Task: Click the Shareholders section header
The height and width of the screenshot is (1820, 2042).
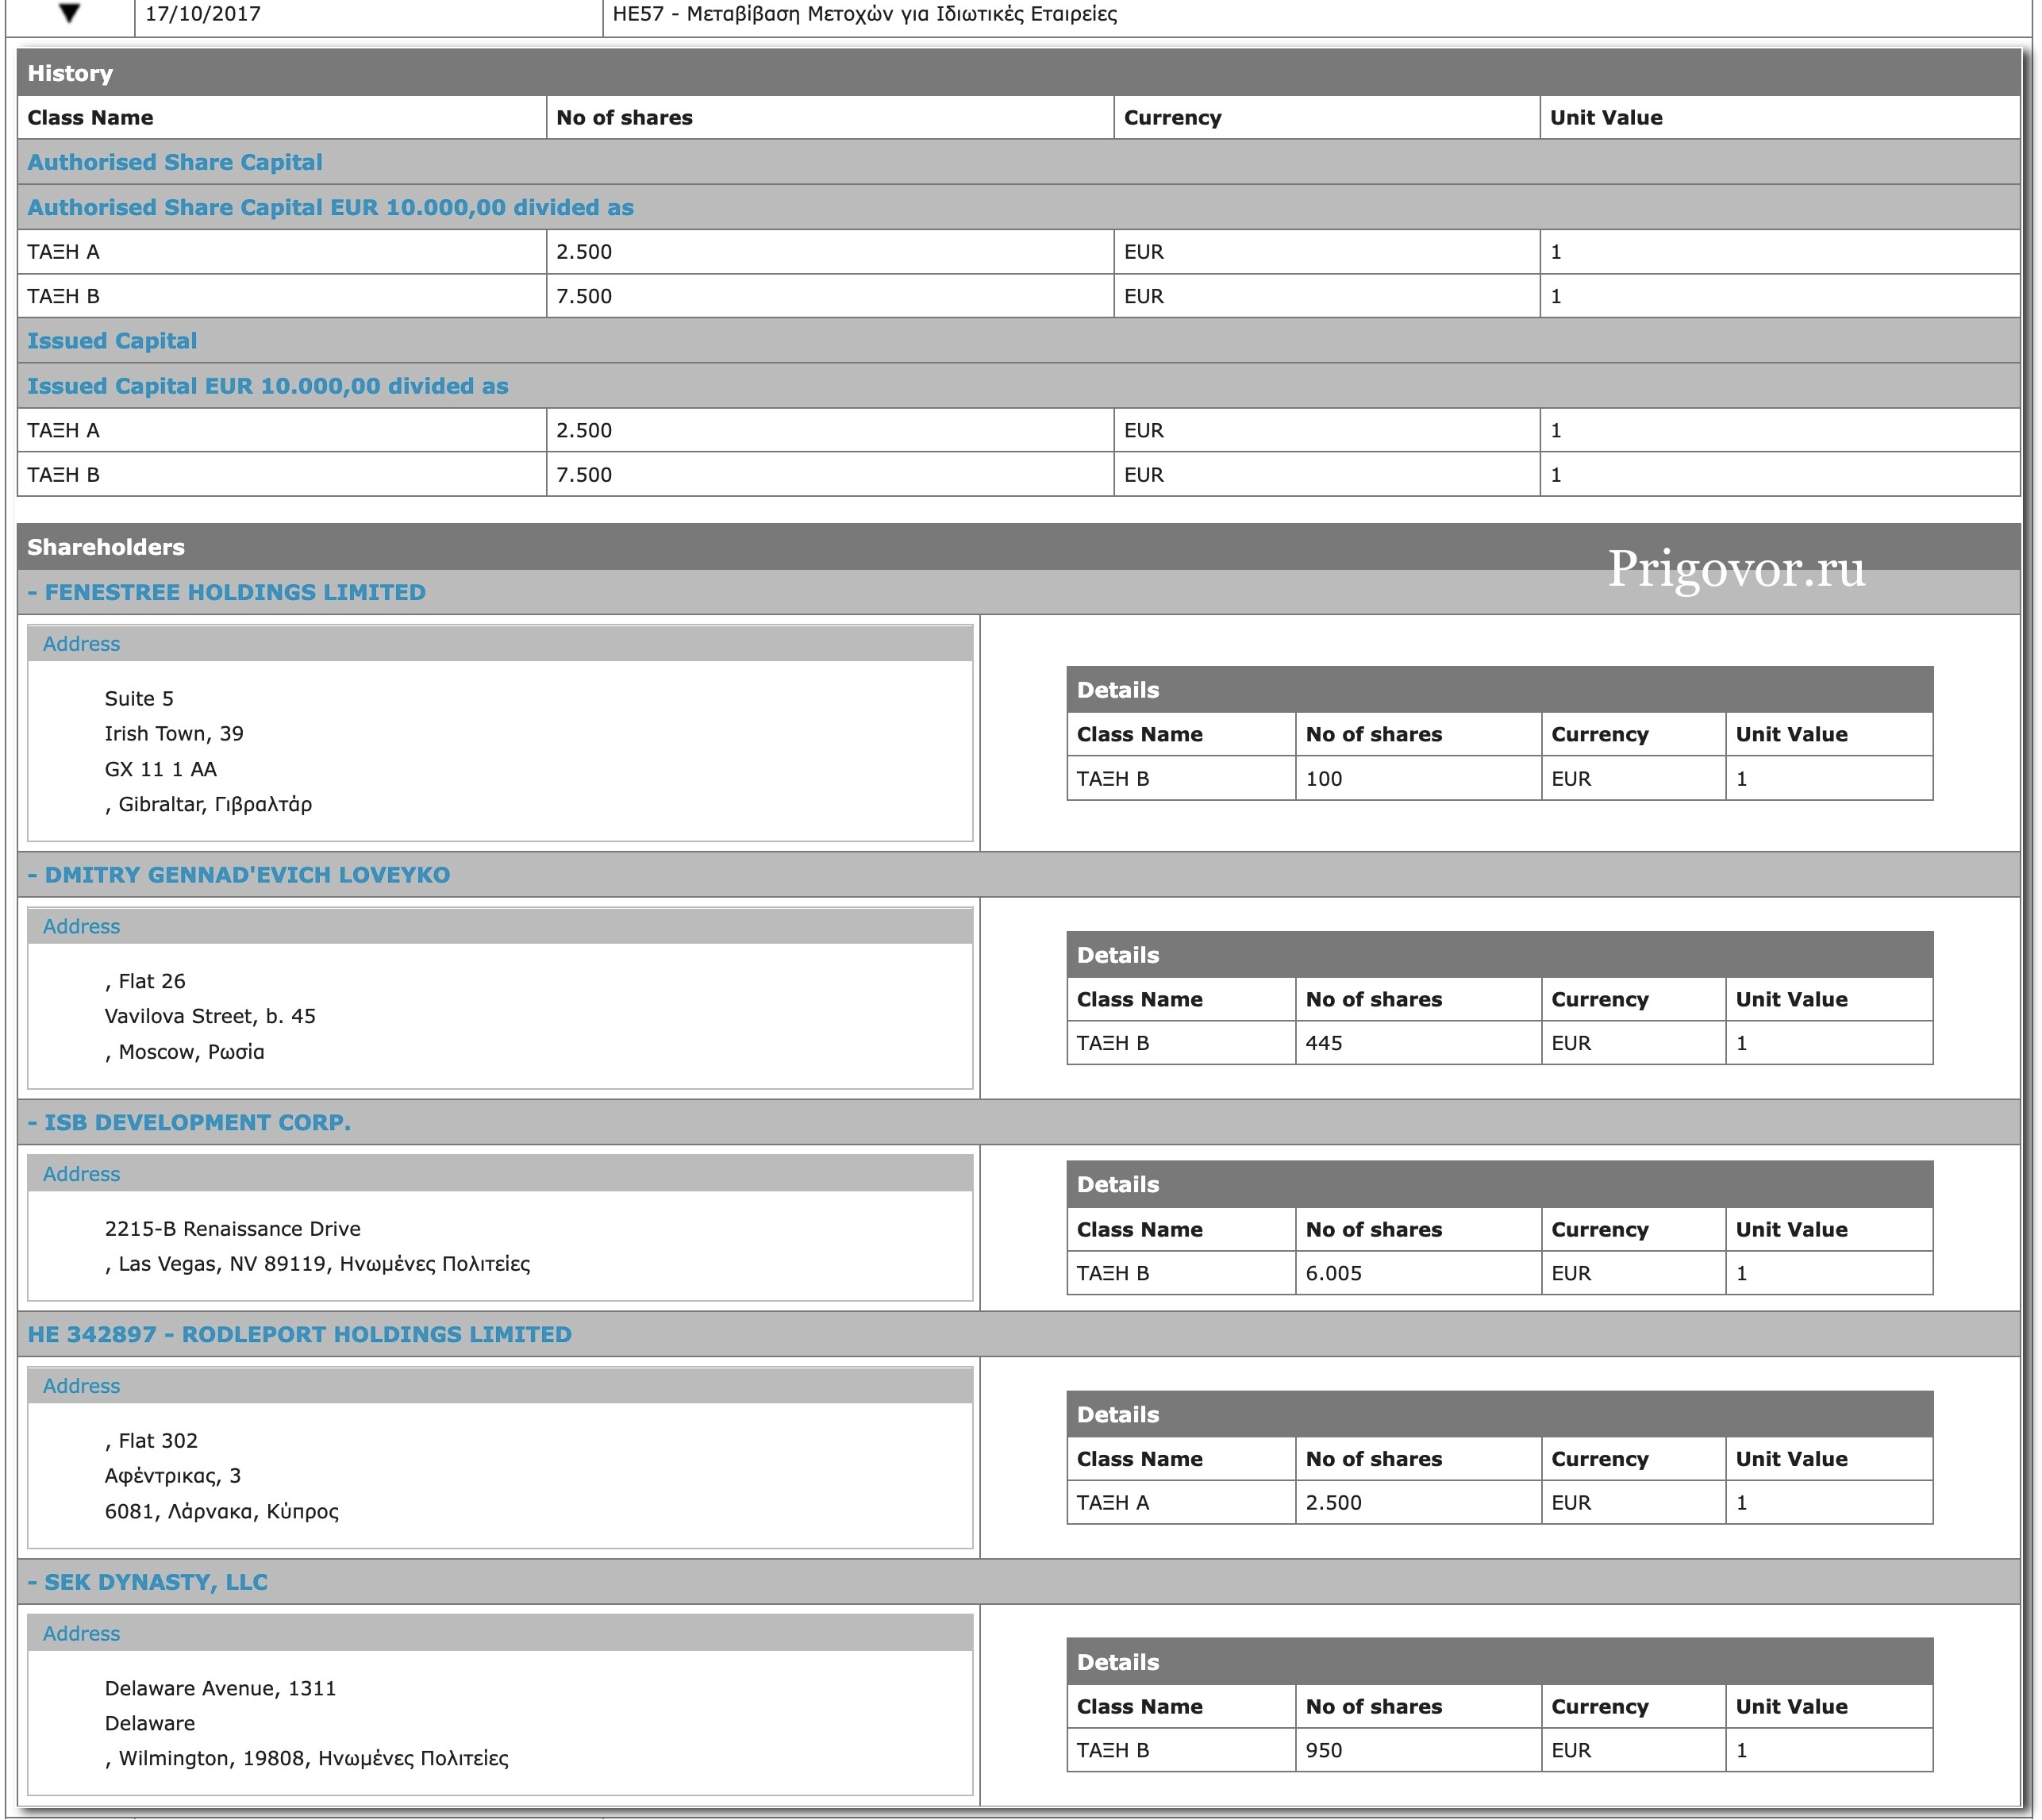Action: pos(106,547)
